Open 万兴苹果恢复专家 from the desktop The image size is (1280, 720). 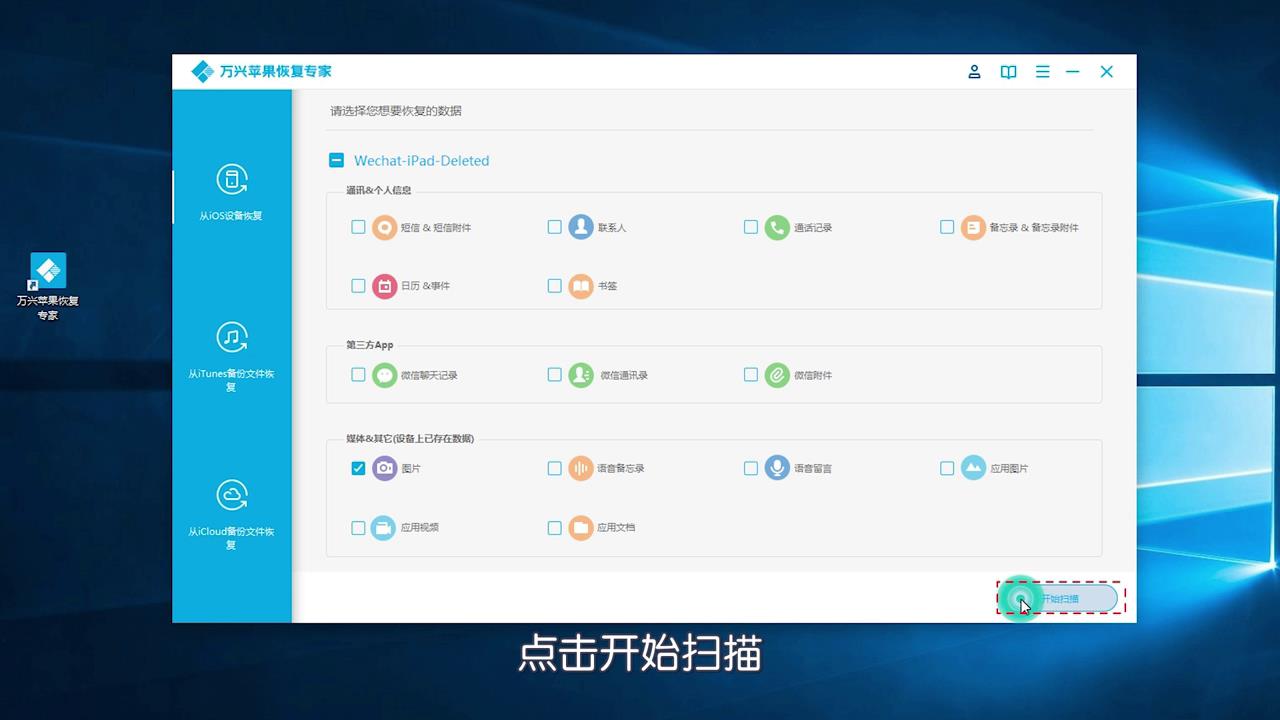[47, 272]
